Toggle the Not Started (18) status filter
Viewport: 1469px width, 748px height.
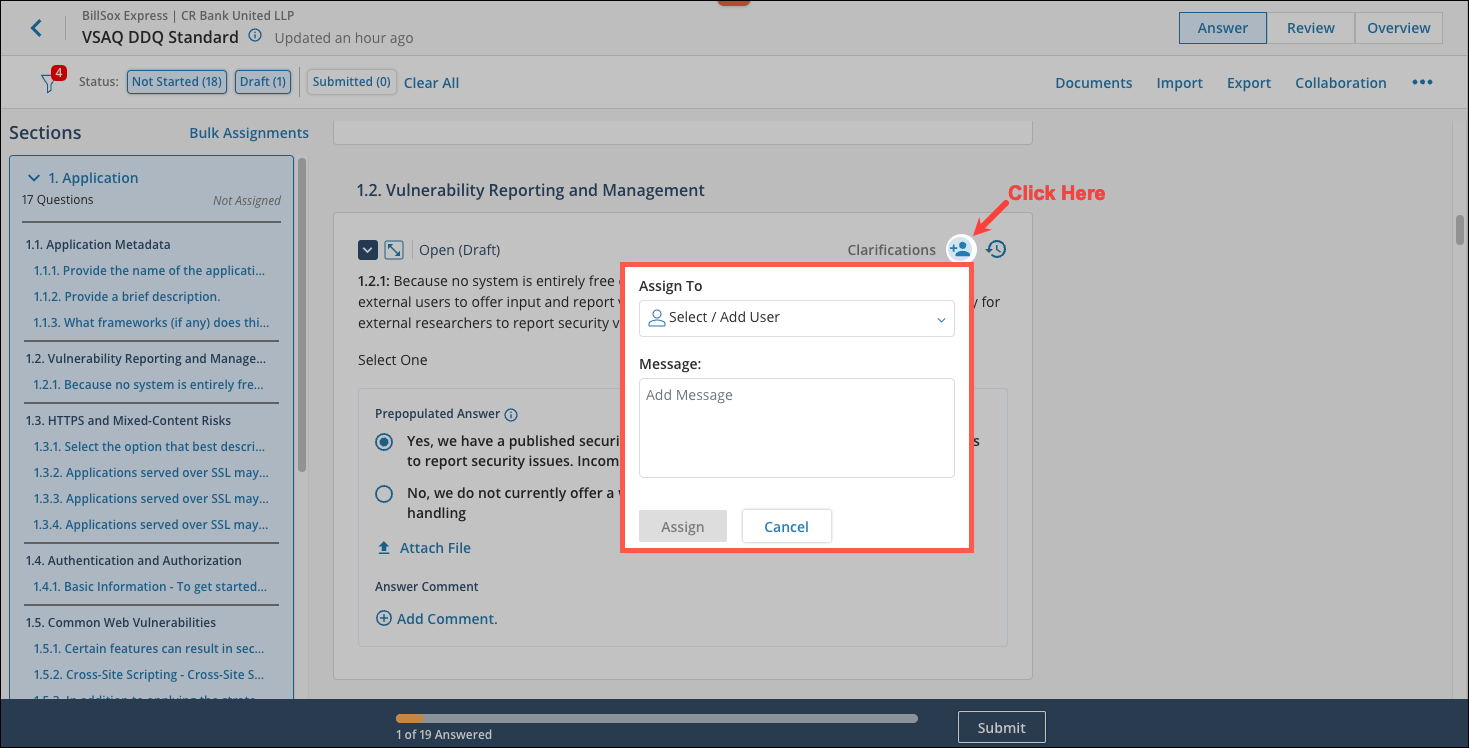coord(176,82)
